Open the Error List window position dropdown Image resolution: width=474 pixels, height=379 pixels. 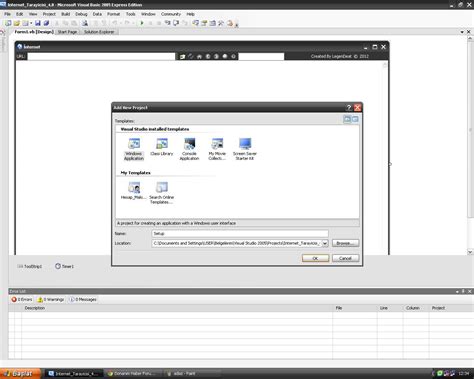(x=457, y=291)
